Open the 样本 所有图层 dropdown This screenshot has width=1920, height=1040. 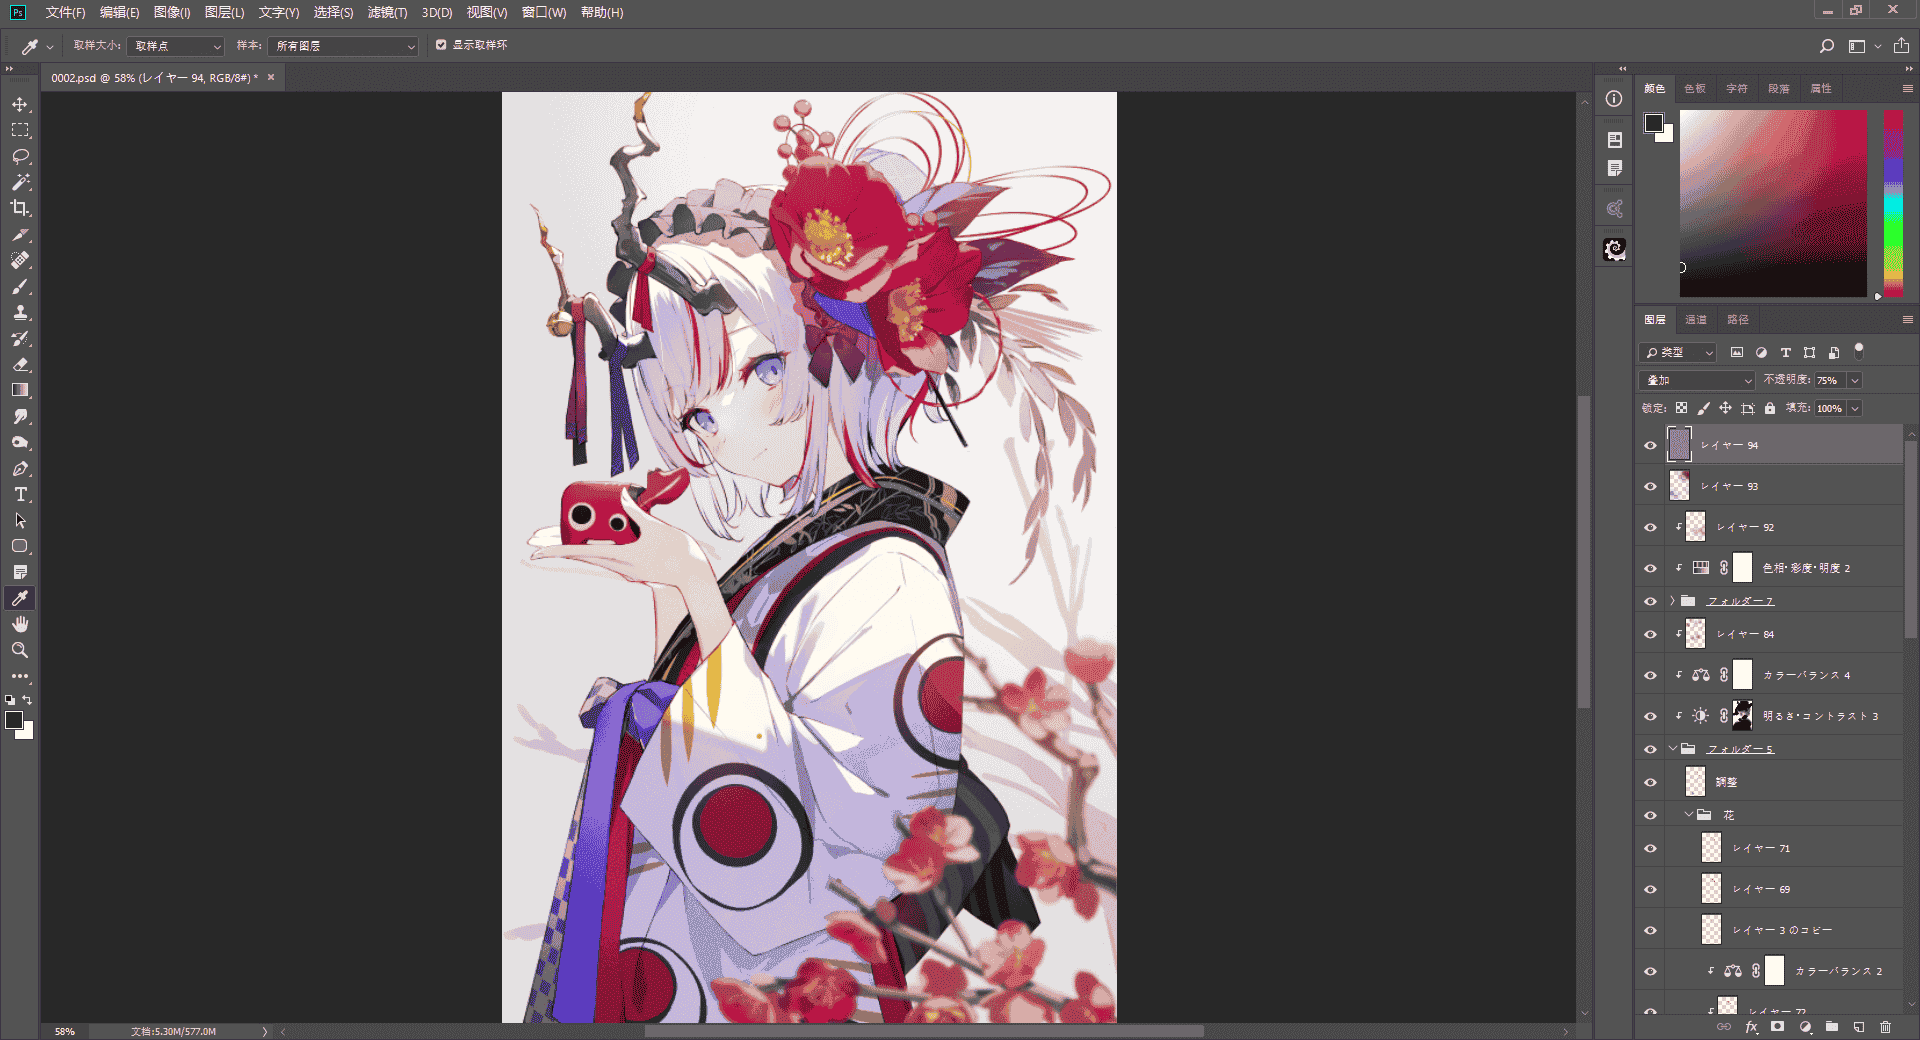point(343,46)
